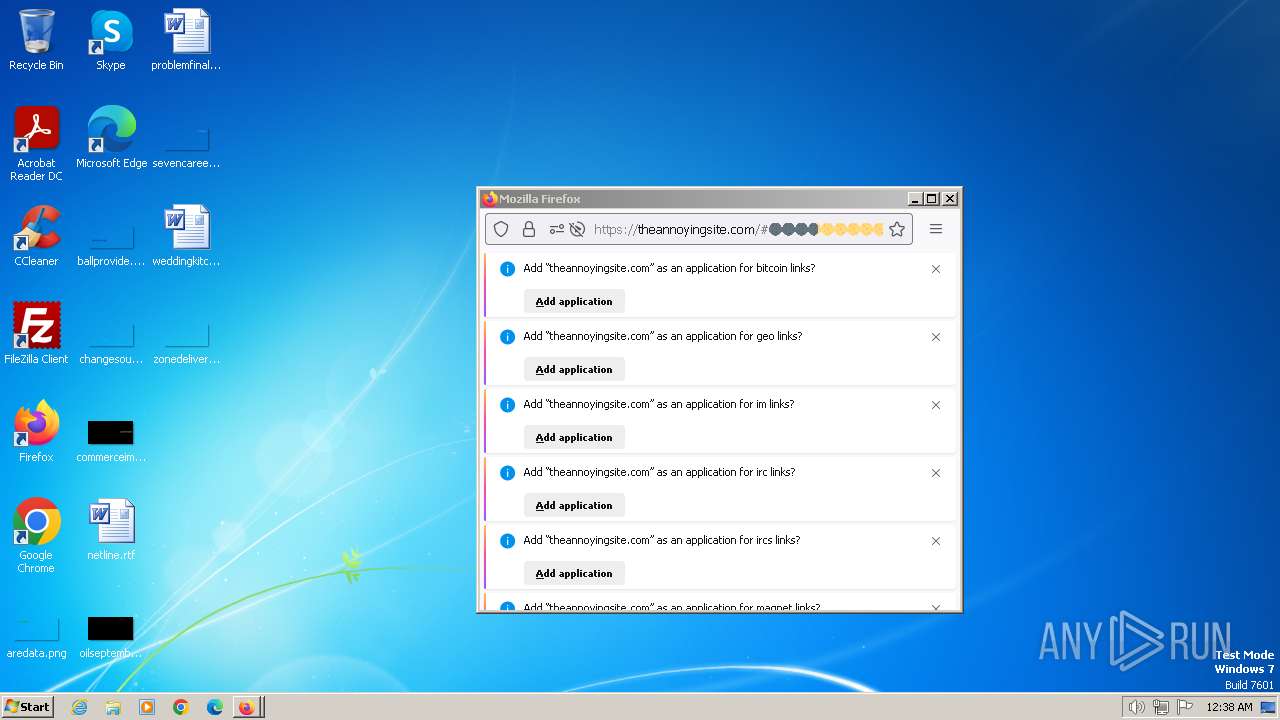
Task: Open Edge from the taskbar
Action: pos(215,707)
